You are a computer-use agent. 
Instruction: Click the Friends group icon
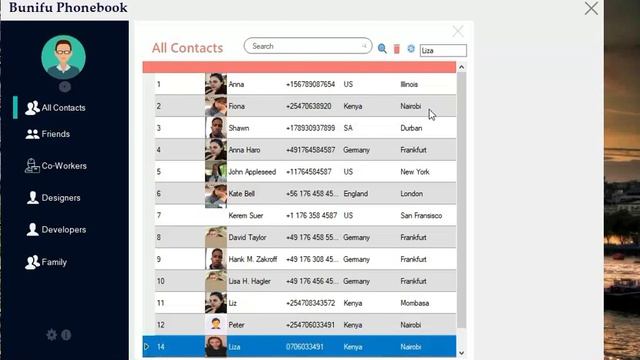click(x=32, y=134)
